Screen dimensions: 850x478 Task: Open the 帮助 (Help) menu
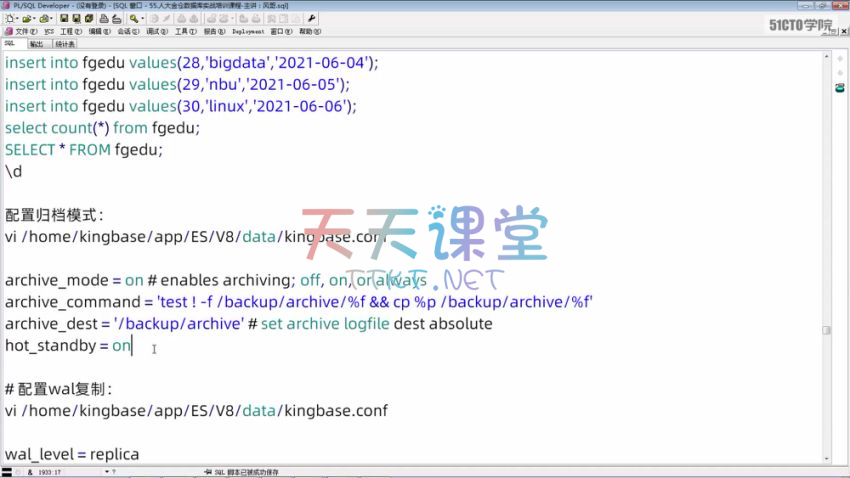click(308, 31)
